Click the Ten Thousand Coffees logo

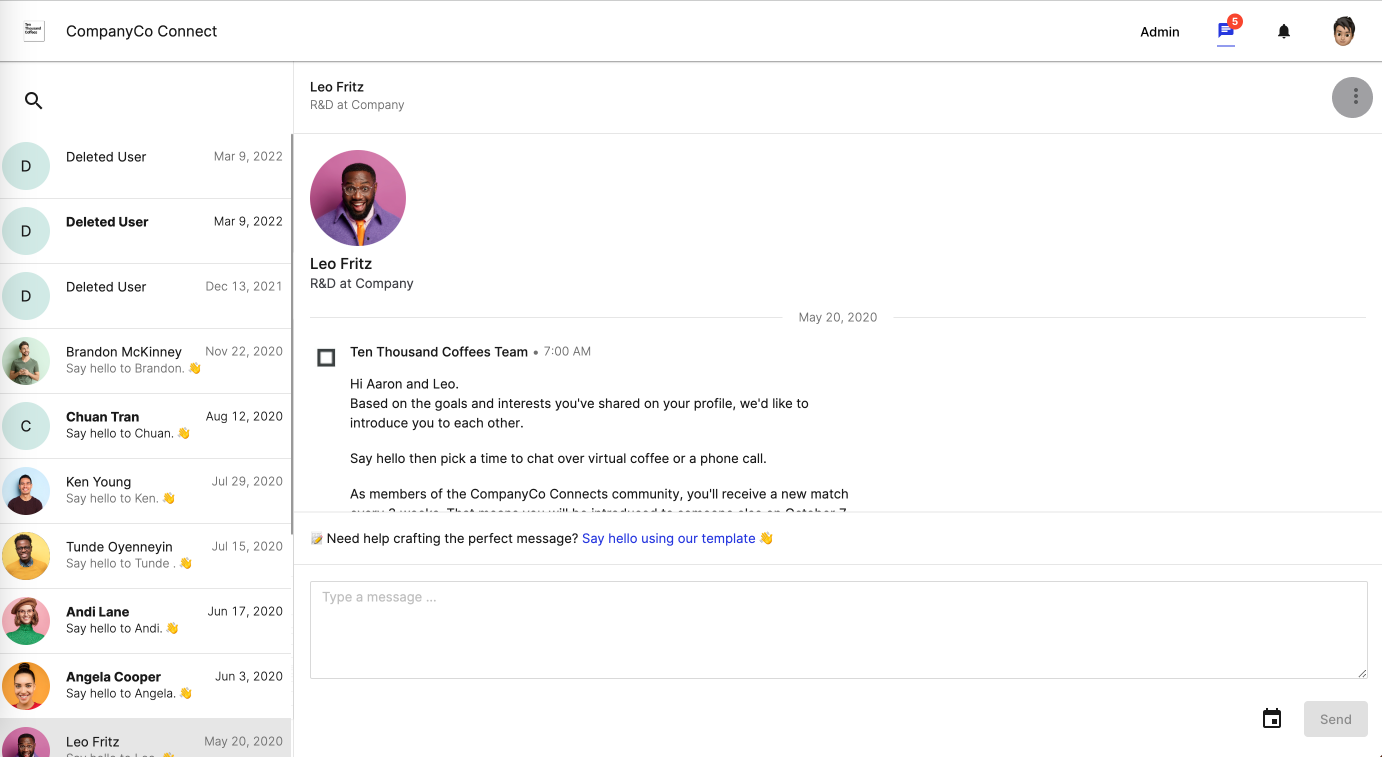(34, 31)
